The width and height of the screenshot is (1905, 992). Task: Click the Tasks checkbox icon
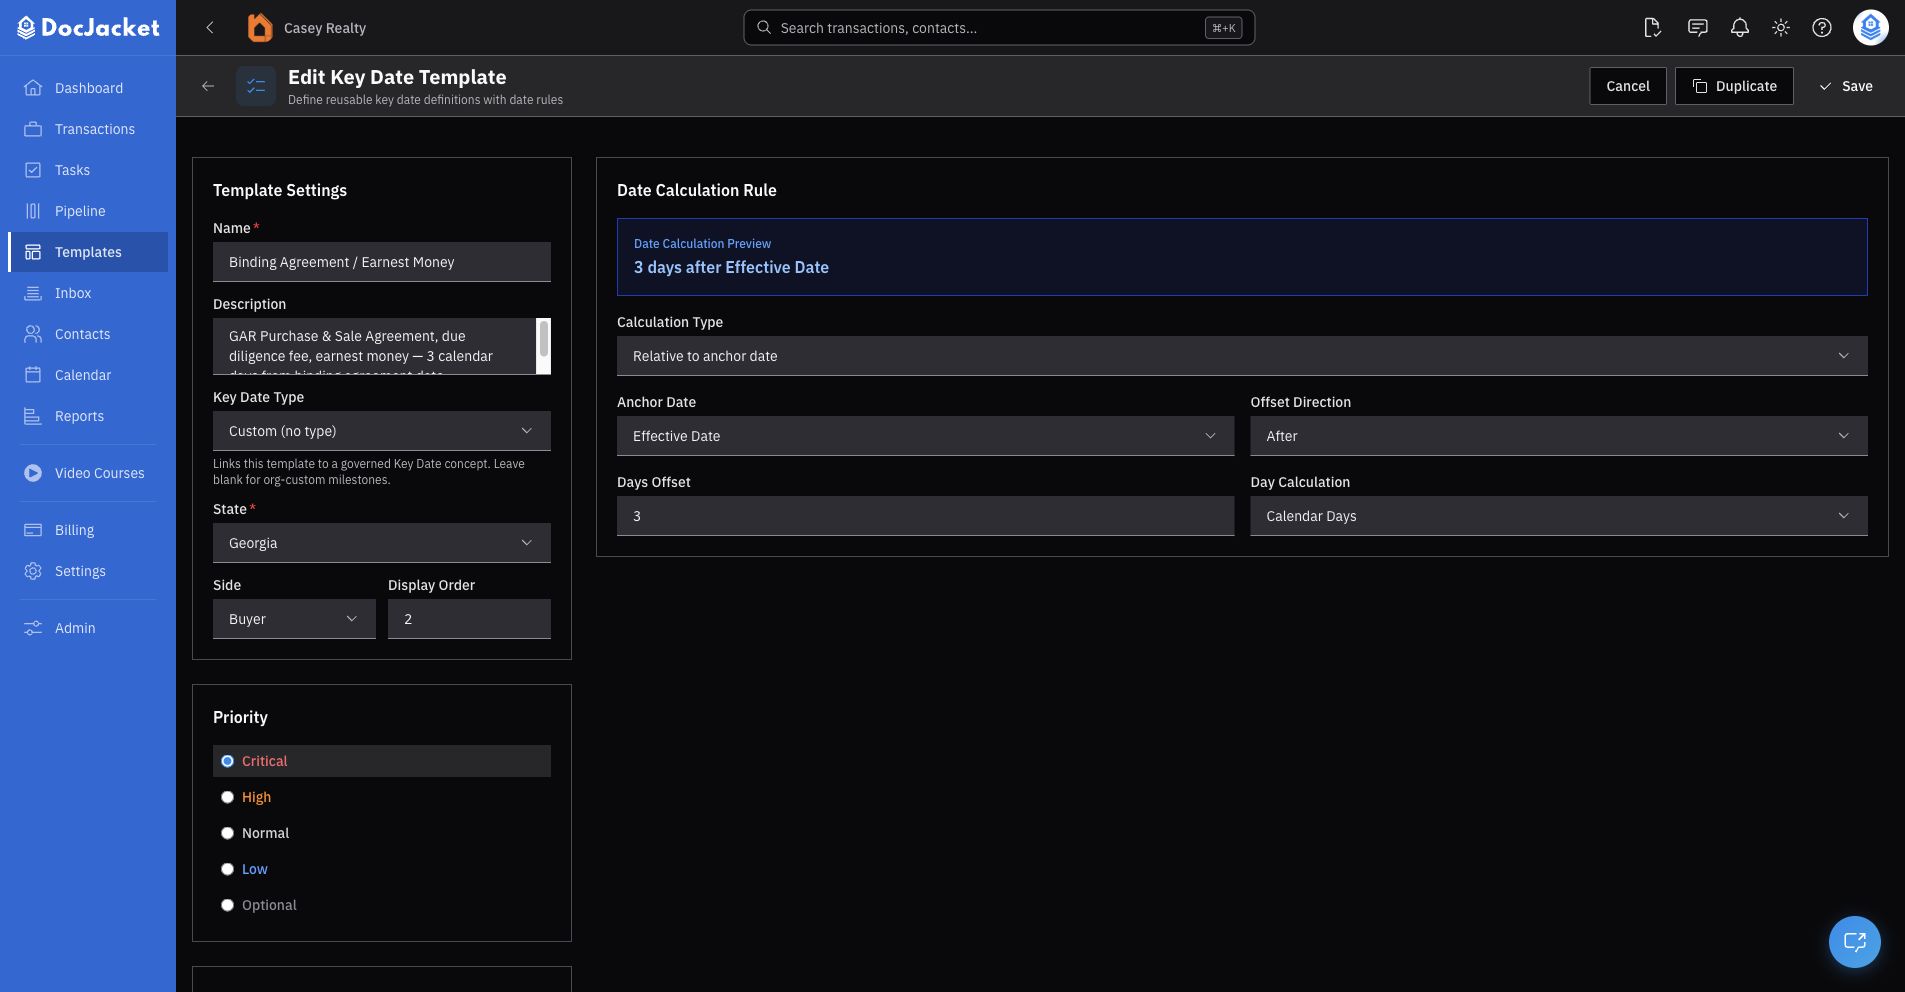(x=33, y=170)
